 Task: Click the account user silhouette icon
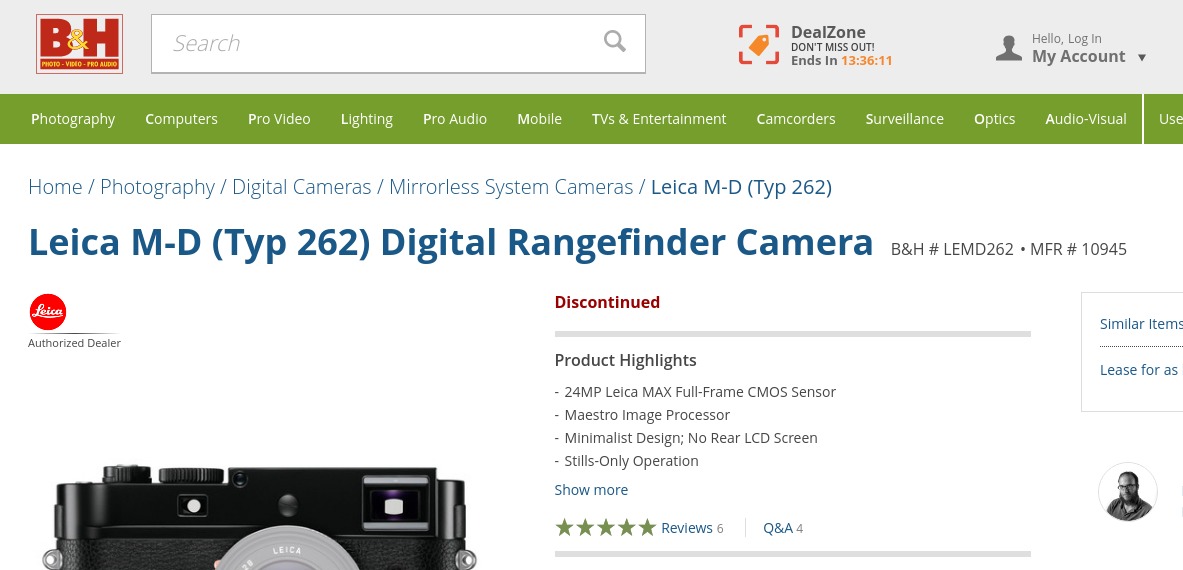1009,48
